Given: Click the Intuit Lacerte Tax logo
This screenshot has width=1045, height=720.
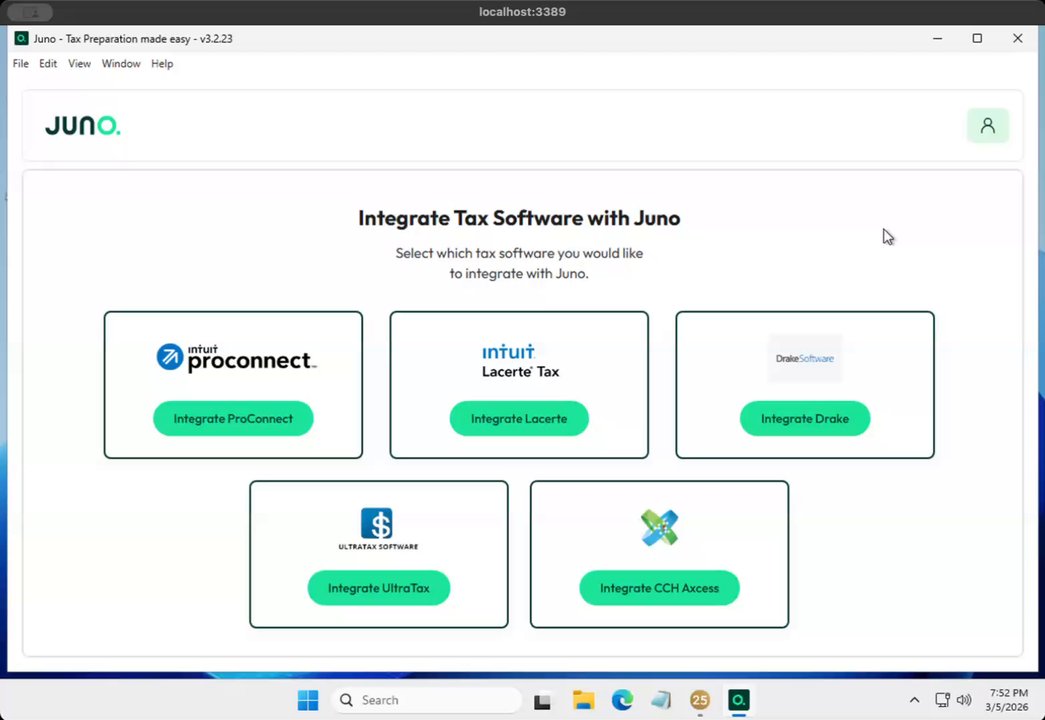Looking at the screenshot, I should [x=520, y=361].
